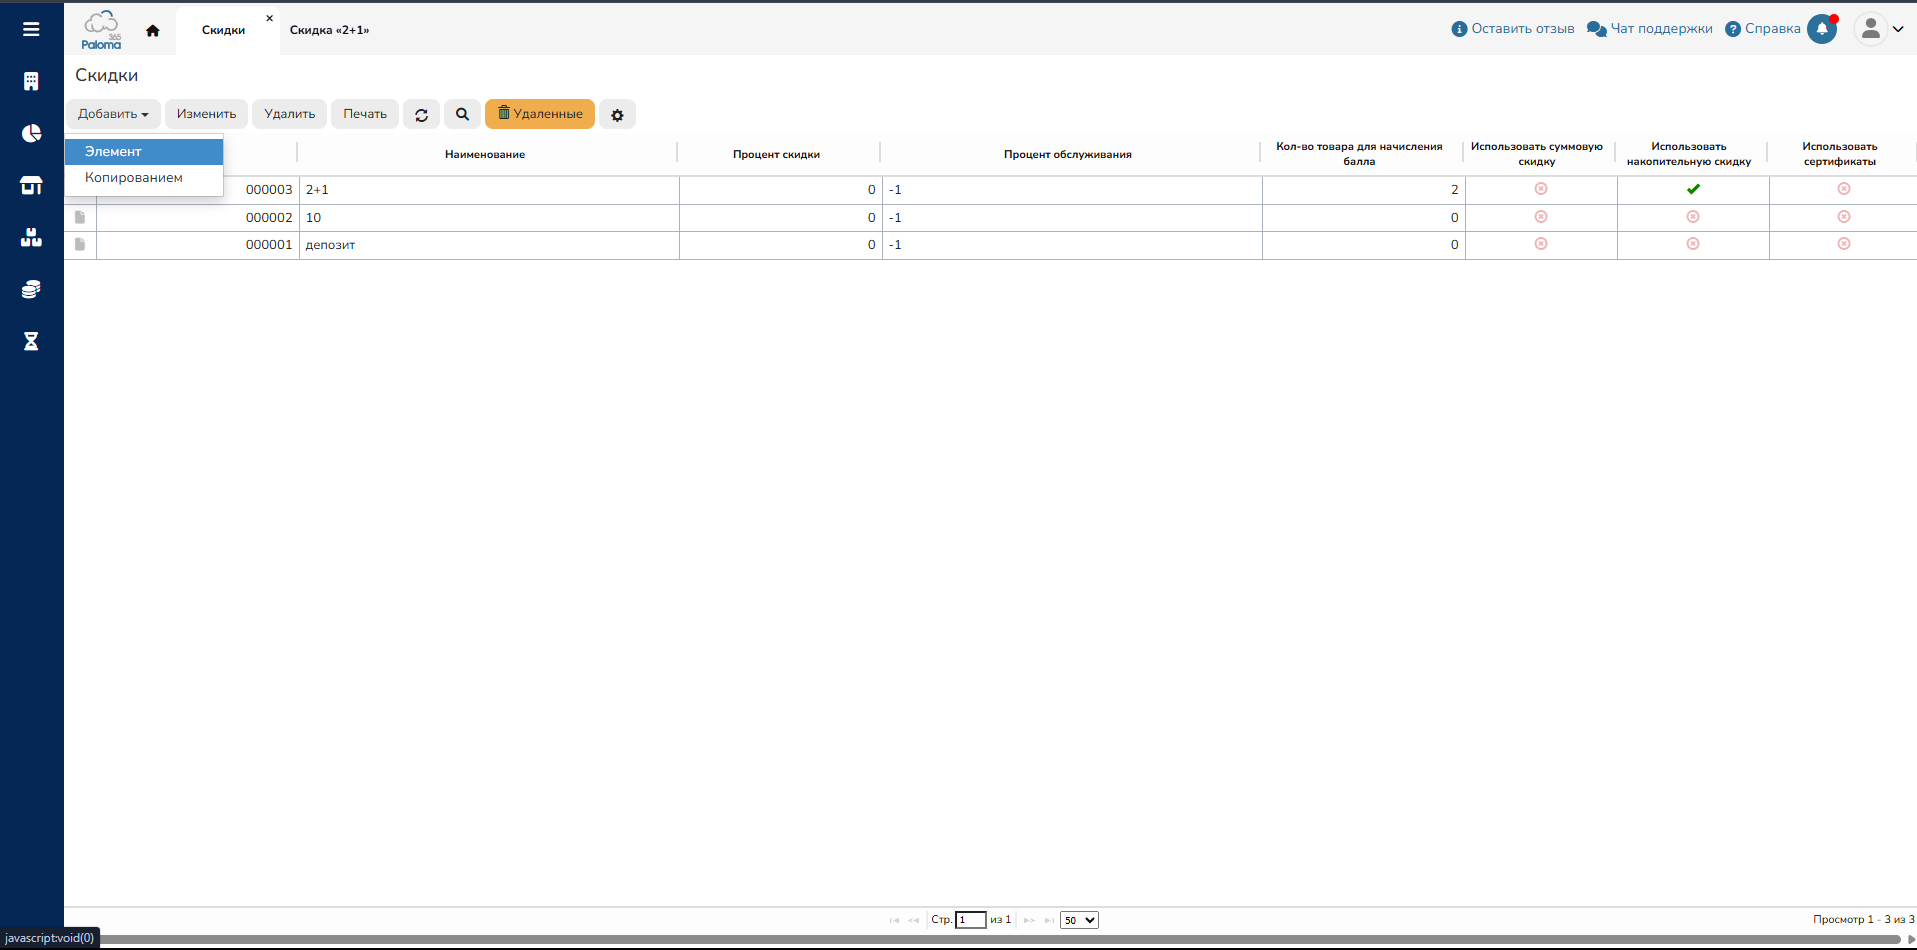Click the hourglass icon in sidebar
The width and height of the screenshot is (1917, 950).
(x=31, y=341)
